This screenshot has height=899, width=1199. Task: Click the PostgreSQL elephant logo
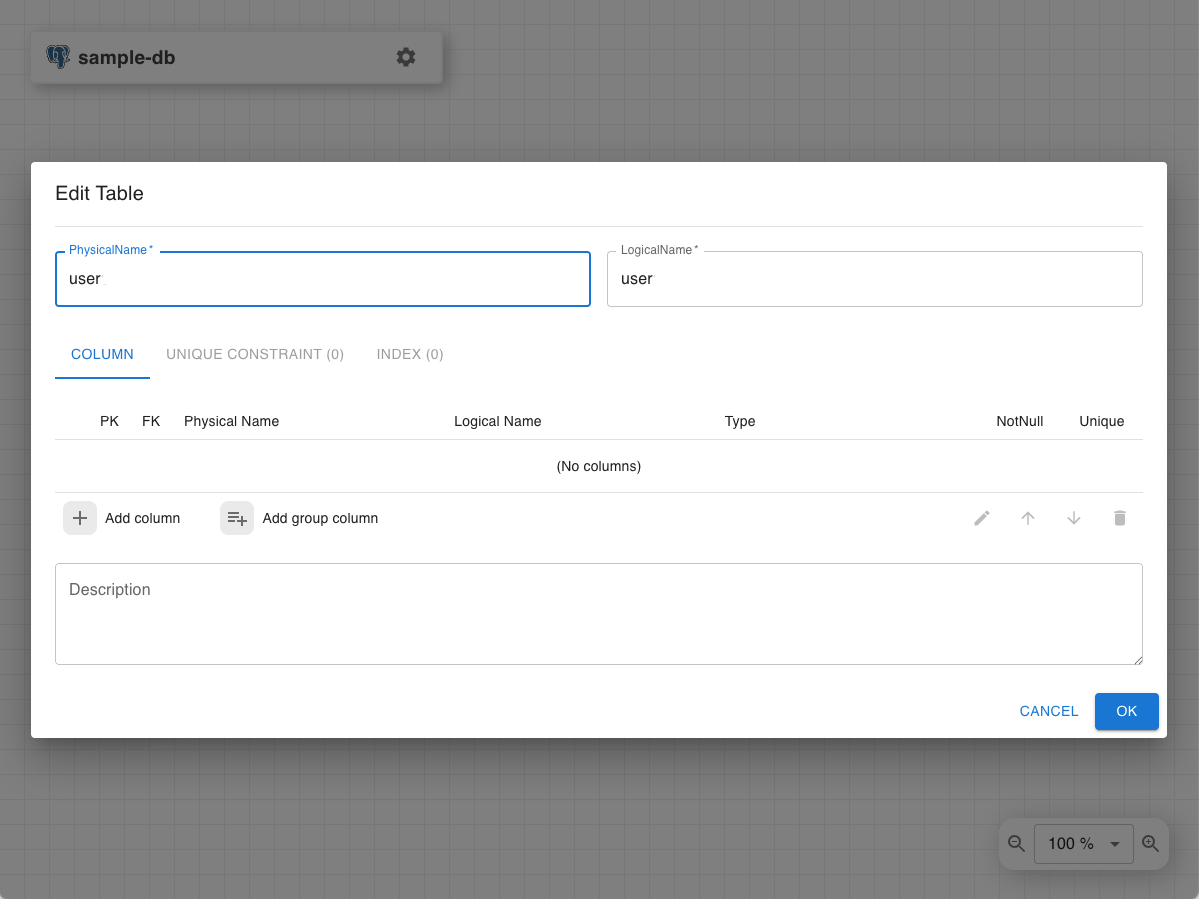58,57
